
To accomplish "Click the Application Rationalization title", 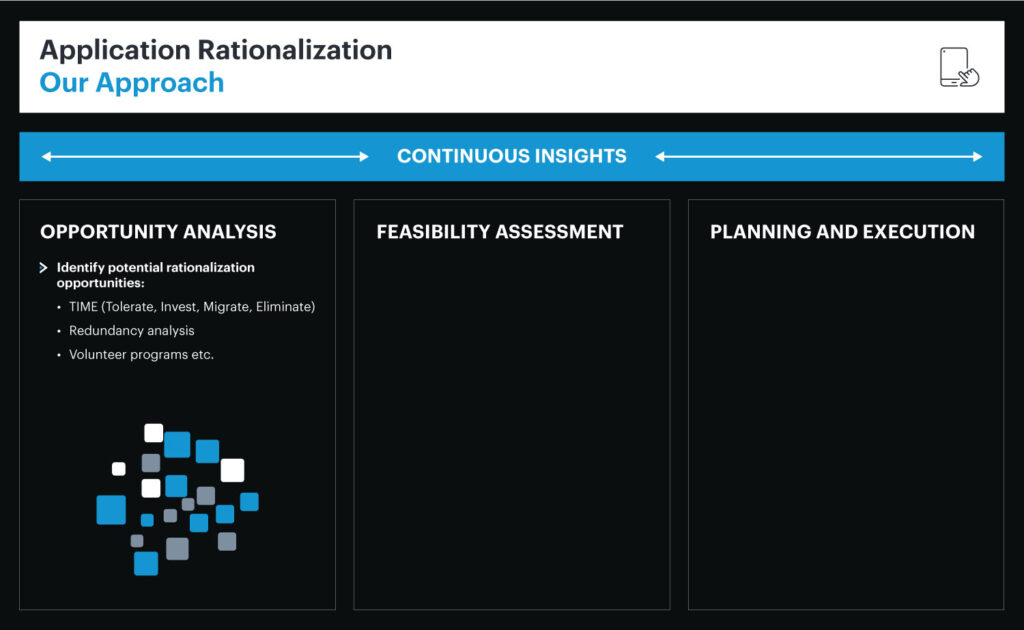I will (216, 50).
